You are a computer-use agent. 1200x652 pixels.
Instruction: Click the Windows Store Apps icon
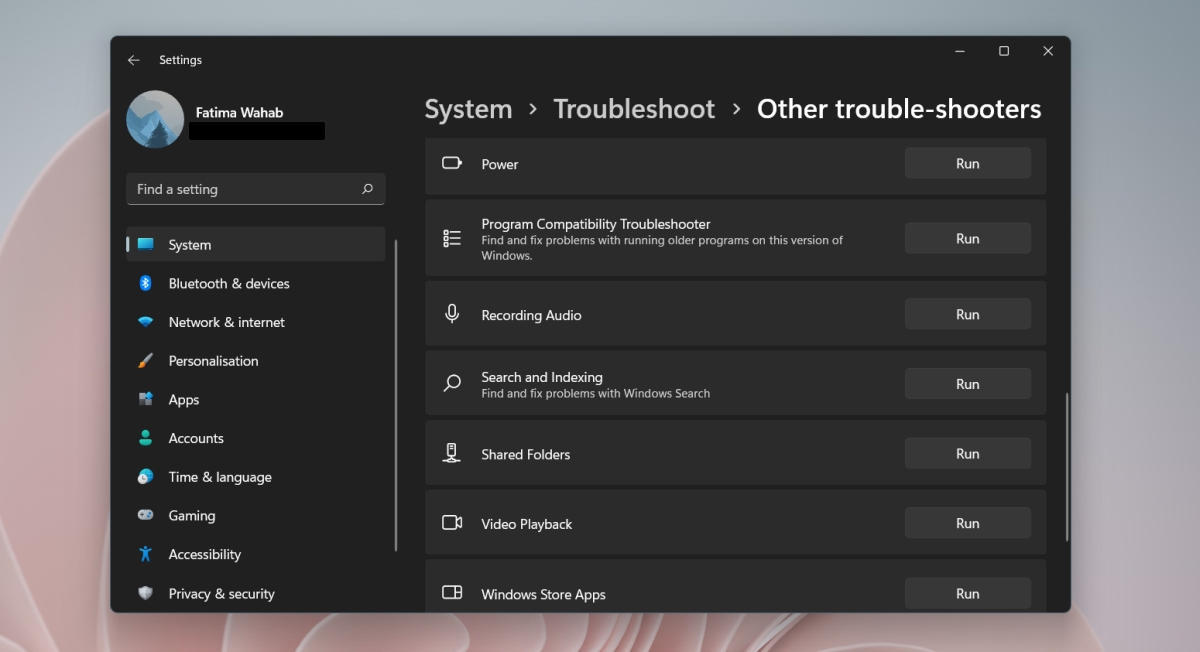point(452,592)
